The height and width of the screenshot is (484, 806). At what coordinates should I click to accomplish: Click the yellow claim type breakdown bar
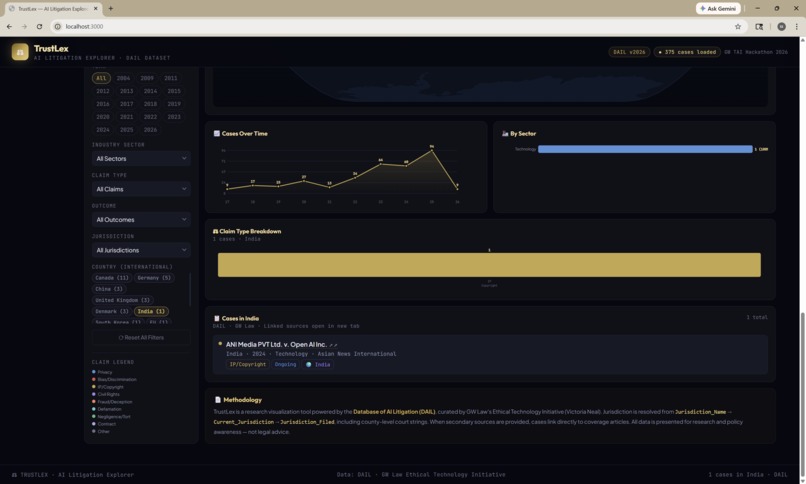tap(489, 265)
